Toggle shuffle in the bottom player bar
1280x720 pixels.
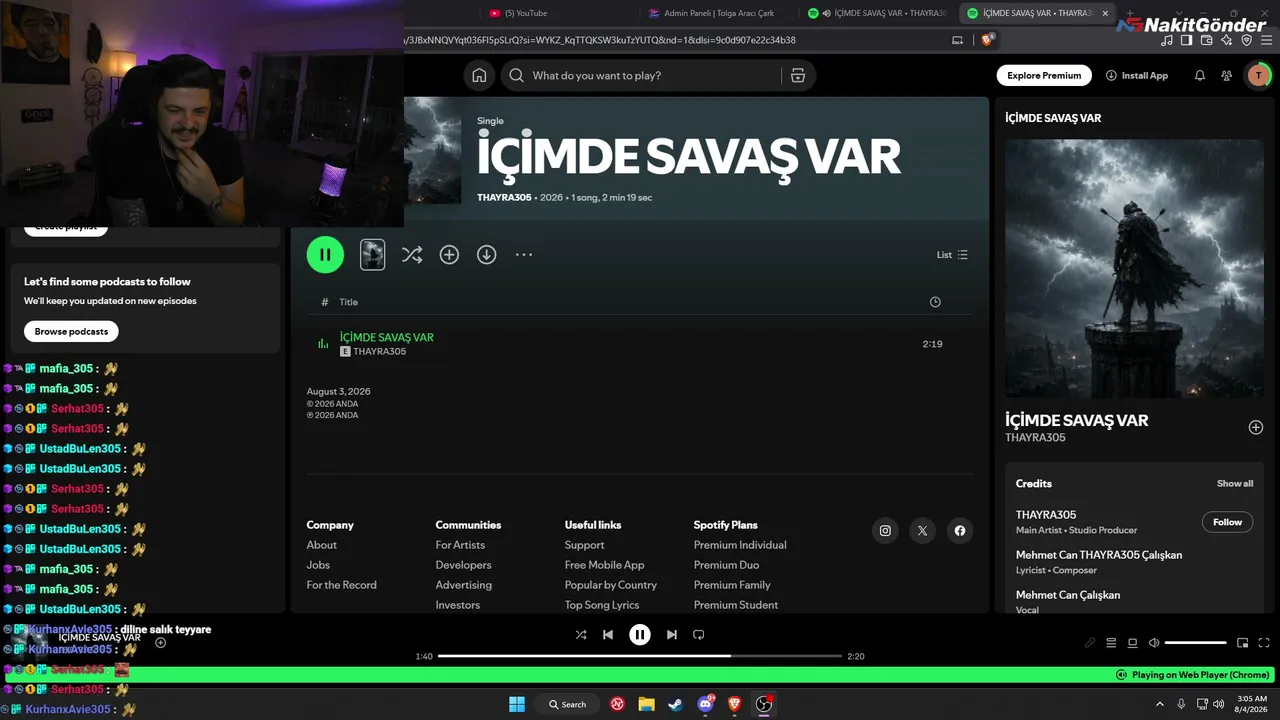581,634
